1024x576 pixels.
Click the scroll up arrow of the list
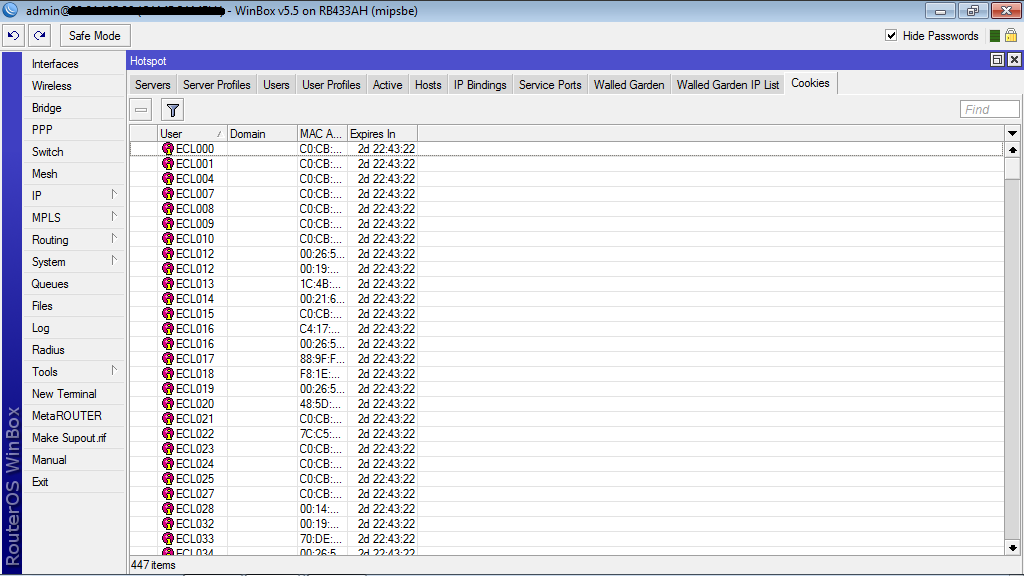(1012, 150)
